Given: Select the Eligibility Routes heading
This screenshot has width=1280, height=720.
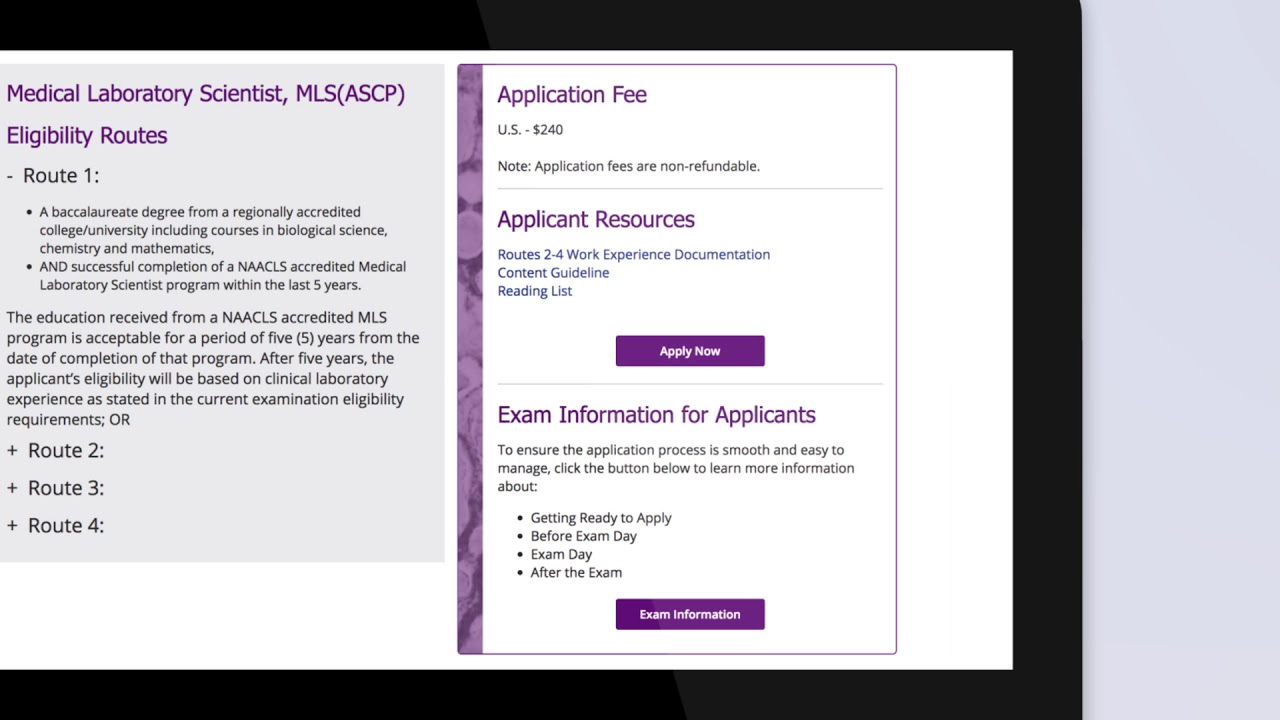Looking at the screenshot, I should (87, 136).
